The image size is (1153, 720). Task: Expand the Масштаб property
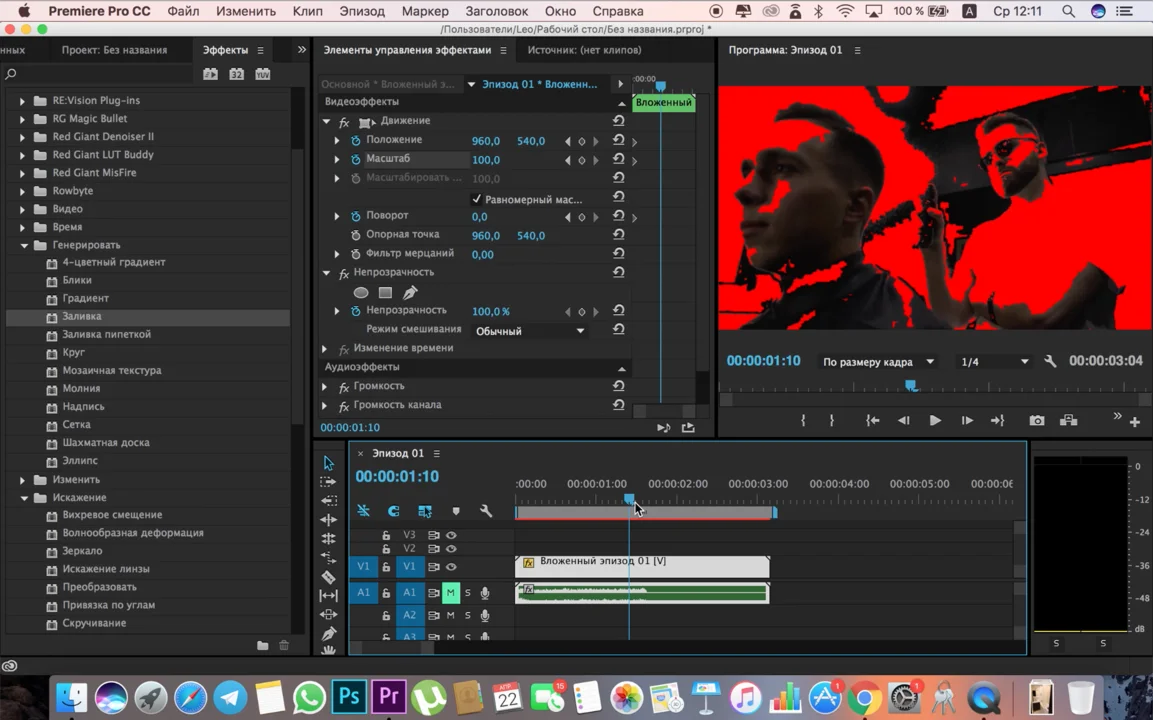coord(337,159)
